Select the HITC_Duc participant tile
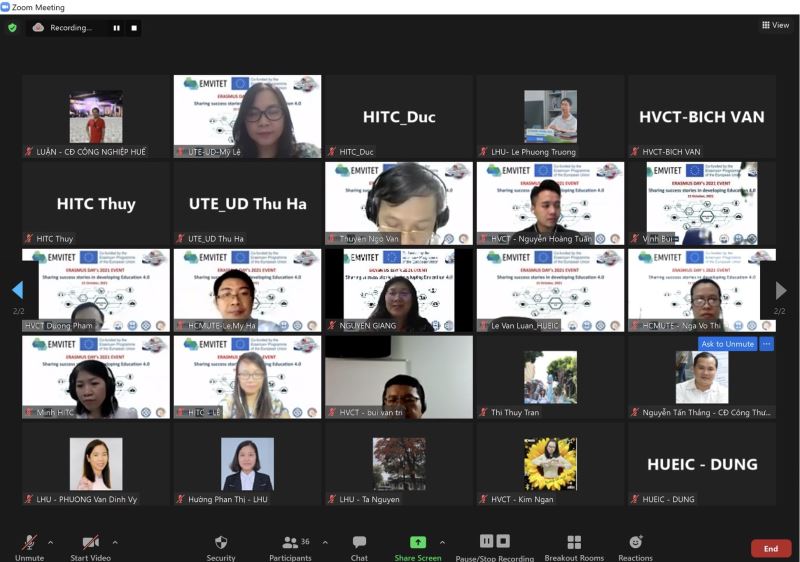This screenshot has width=800, height=562. tap(399, 116)
